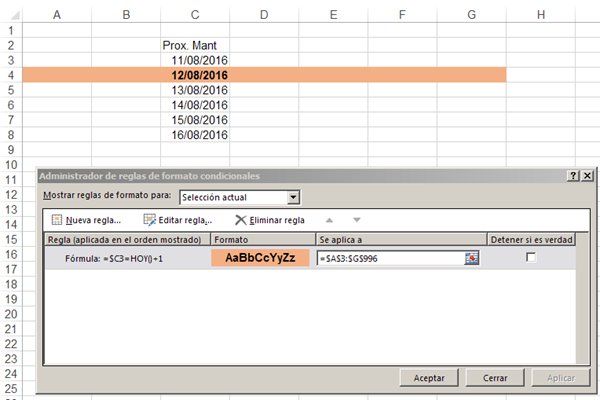Select row 20 header
This screenshot has height=400, width=600.
(x=11, y=314)
